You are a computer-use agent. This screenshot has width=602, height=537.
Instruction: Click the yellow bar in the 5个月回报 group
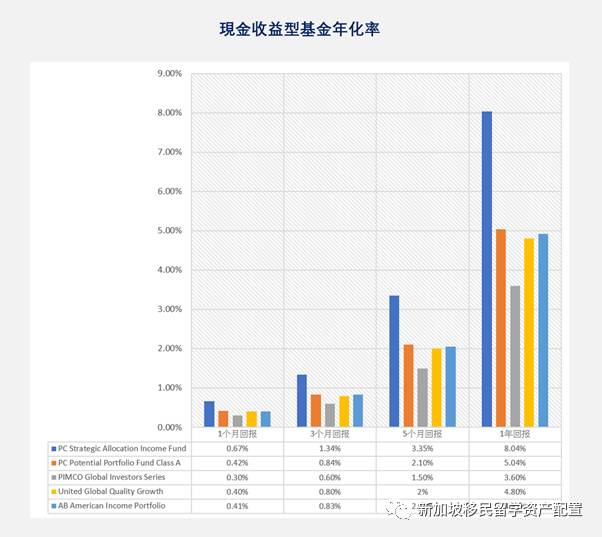point(437,388)
